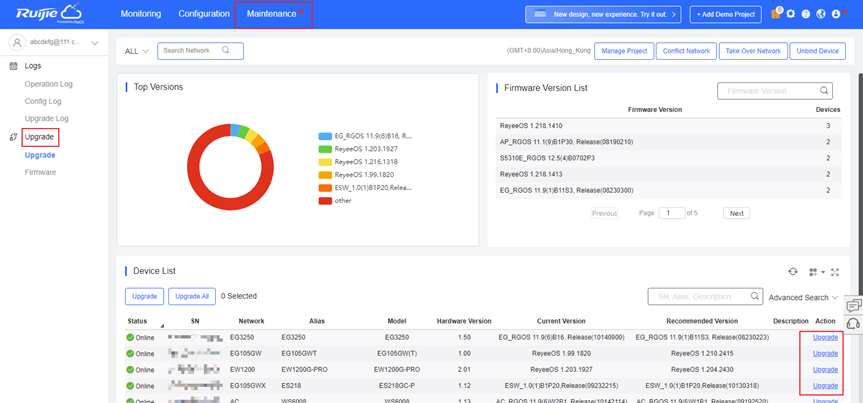Open the column display dropdown
This screenshot has height=403, width=863.
point(815,272)
